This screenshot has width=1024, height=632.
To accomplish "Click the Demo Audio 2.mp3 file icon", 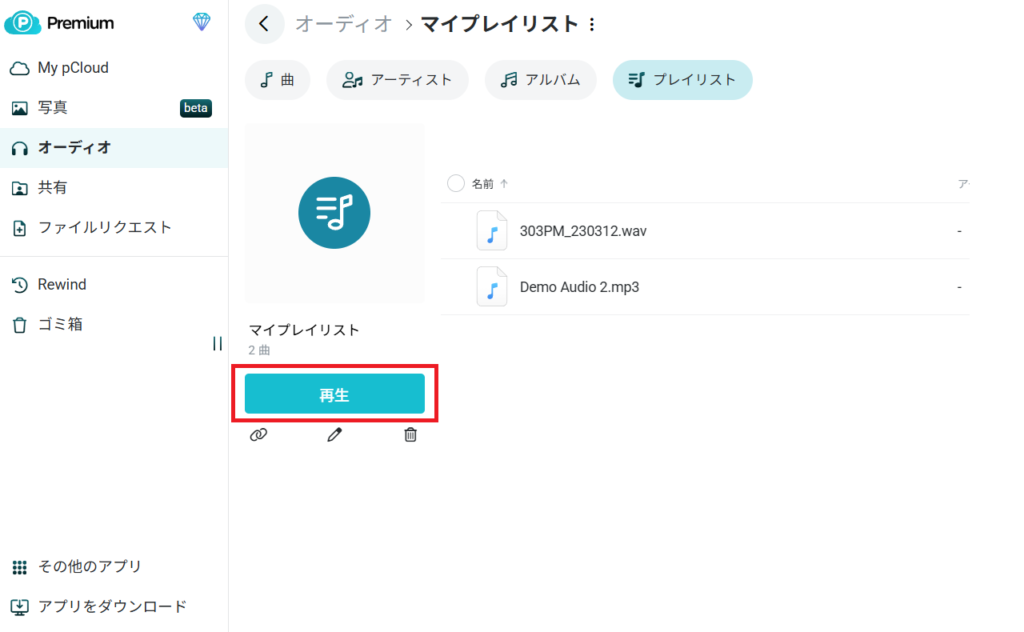I will (492, 287).
